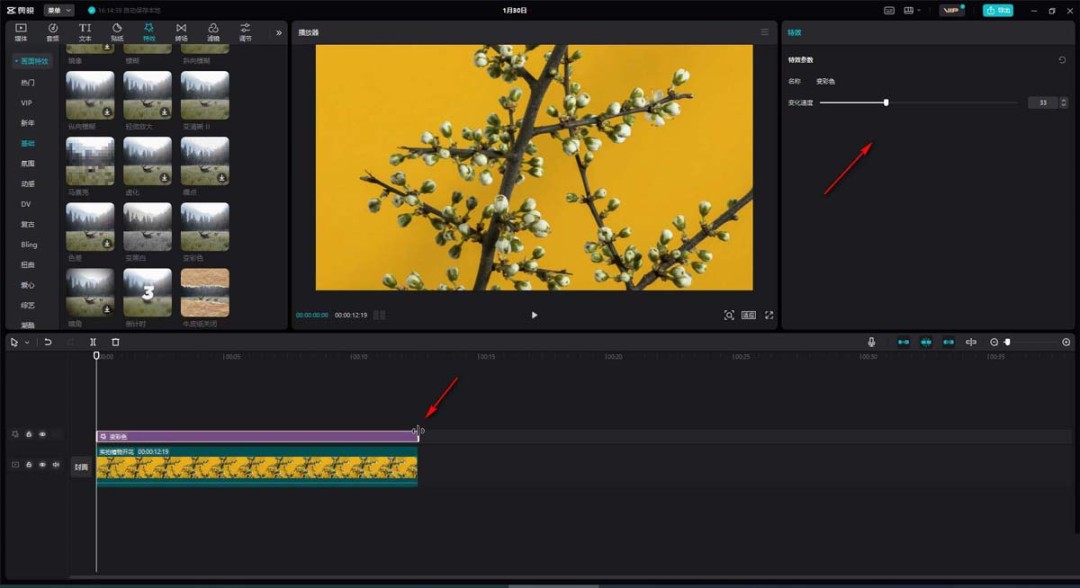
Task: Open the 菜单 dropdown in title bar
Action: tap(59, 10)
